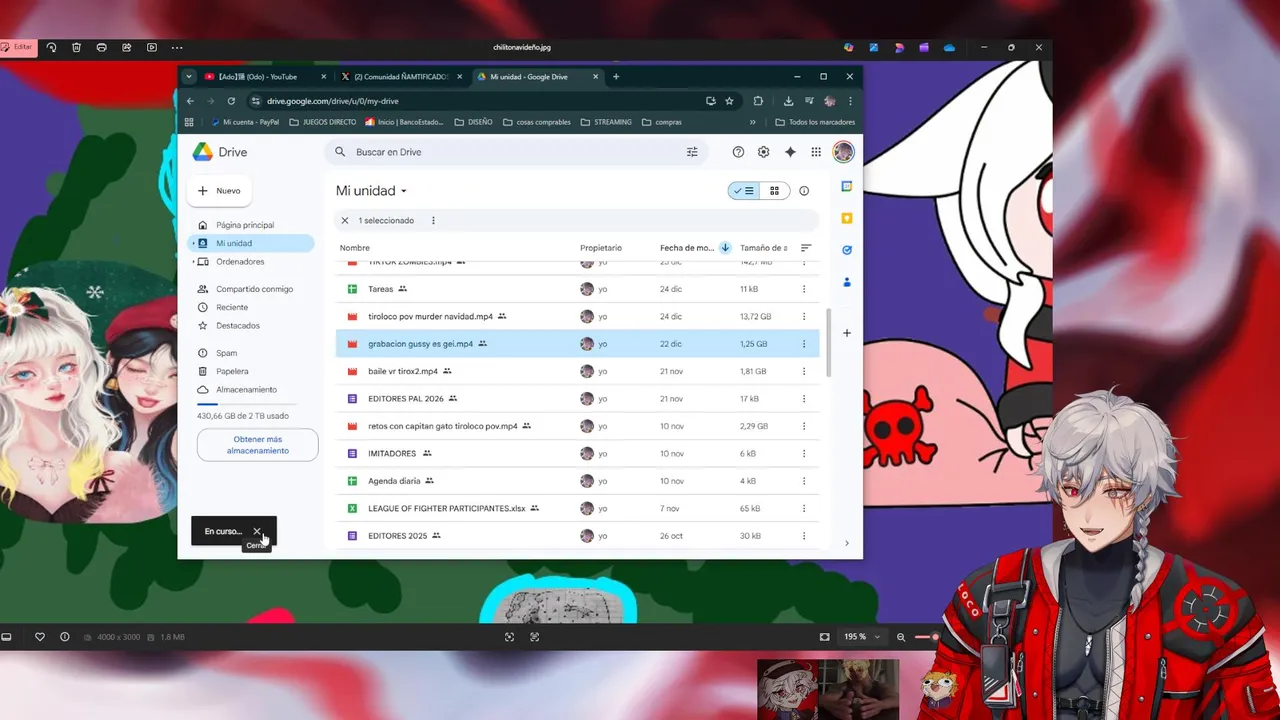Get add-ons with the side panel plus
This screenshot has width=1280, height=720.
847,333
